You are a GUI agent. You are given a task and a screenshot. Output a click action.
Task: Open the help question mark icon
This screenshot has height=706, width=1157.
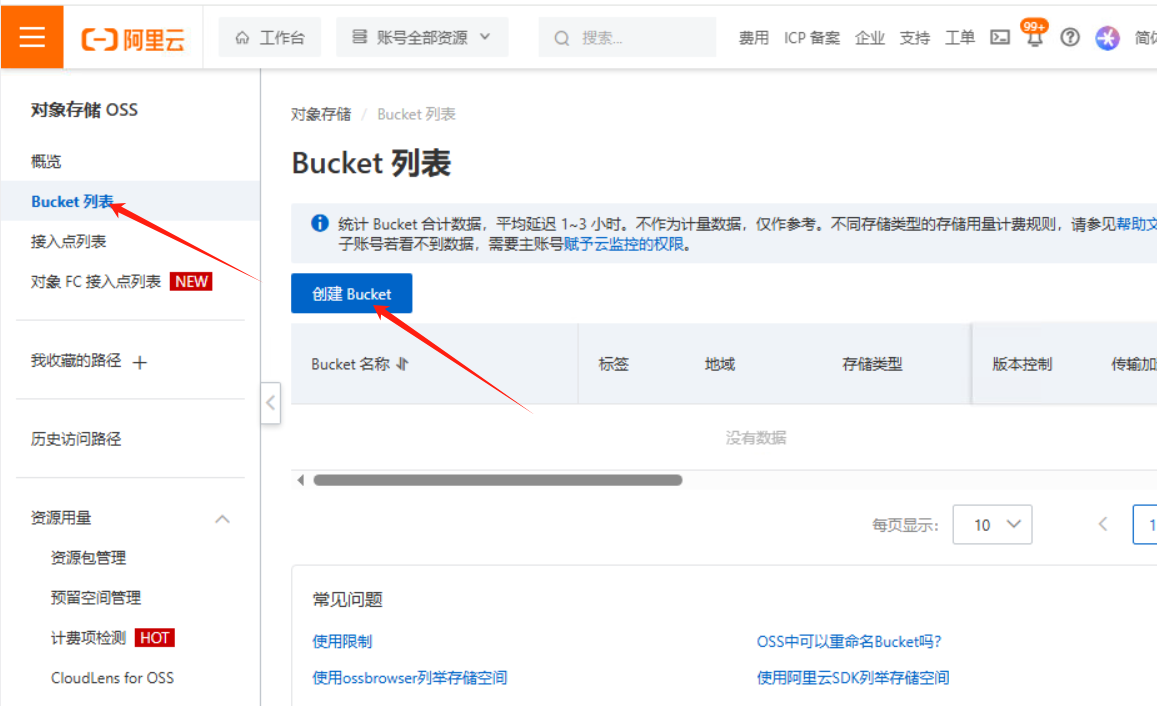(1070, 37)
